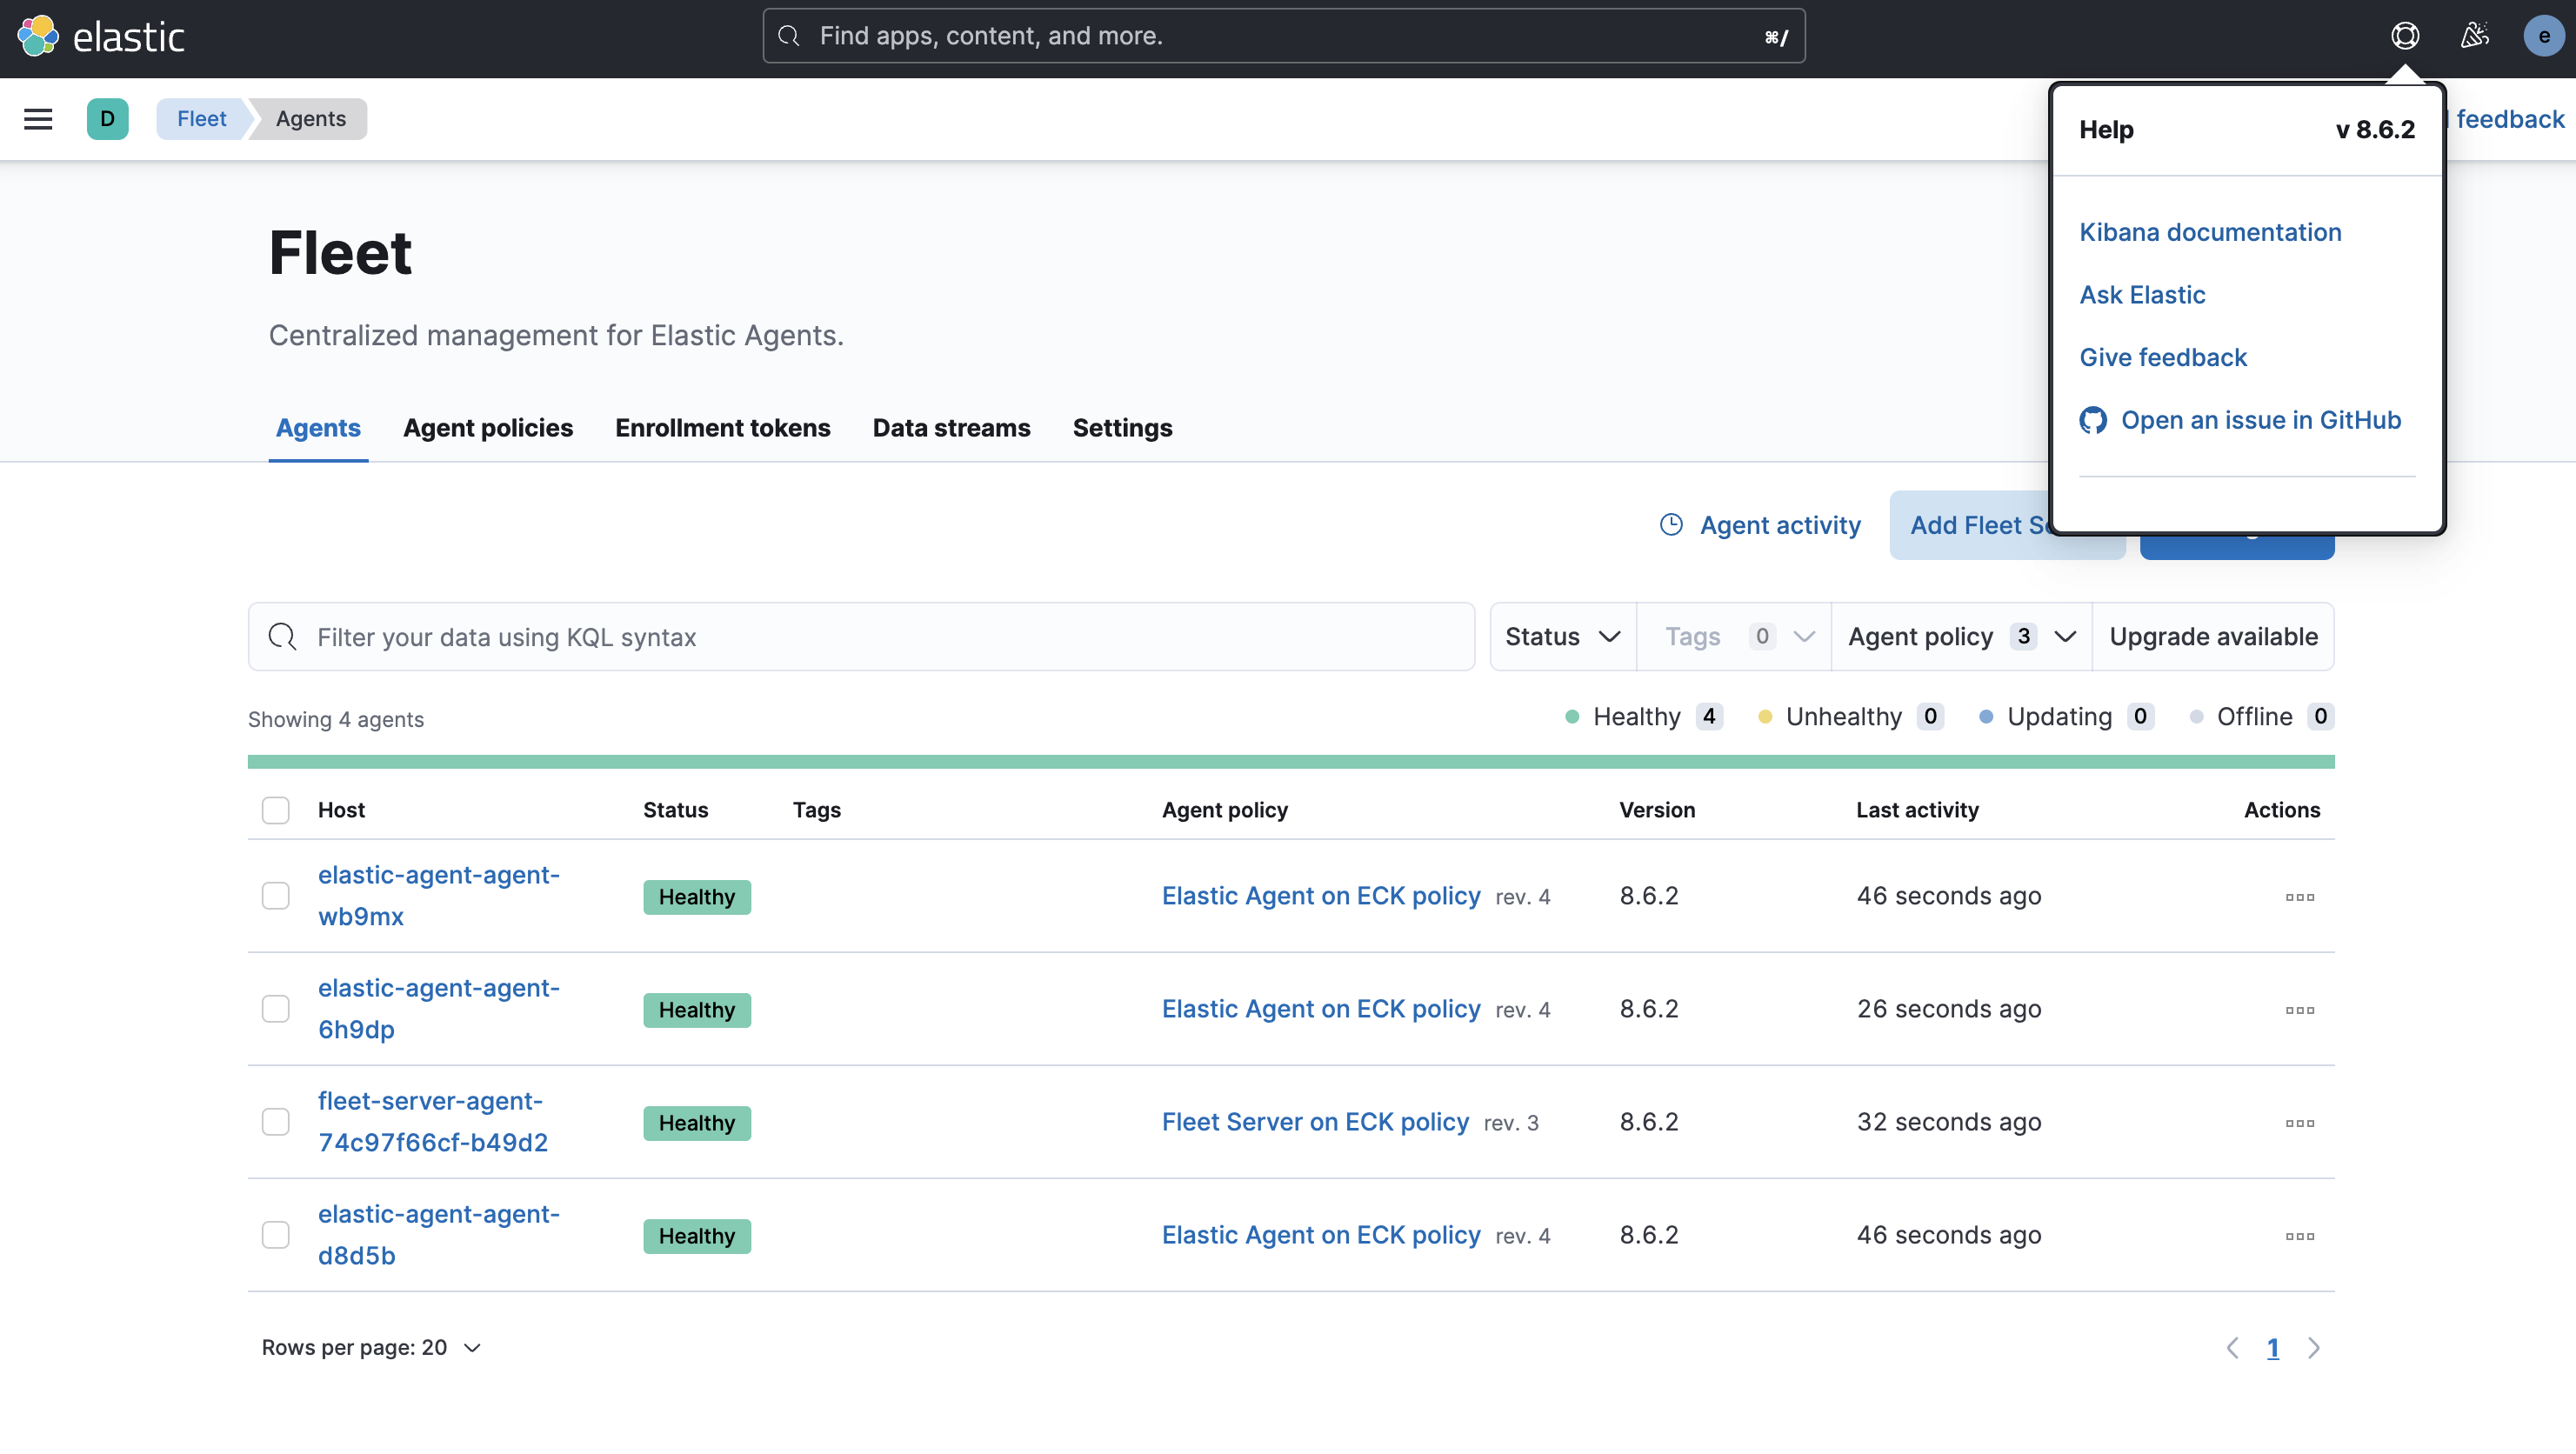Open Kibana documentation link
This screenshot has height=1454, width=2576.
click(x=2210, y=232)
